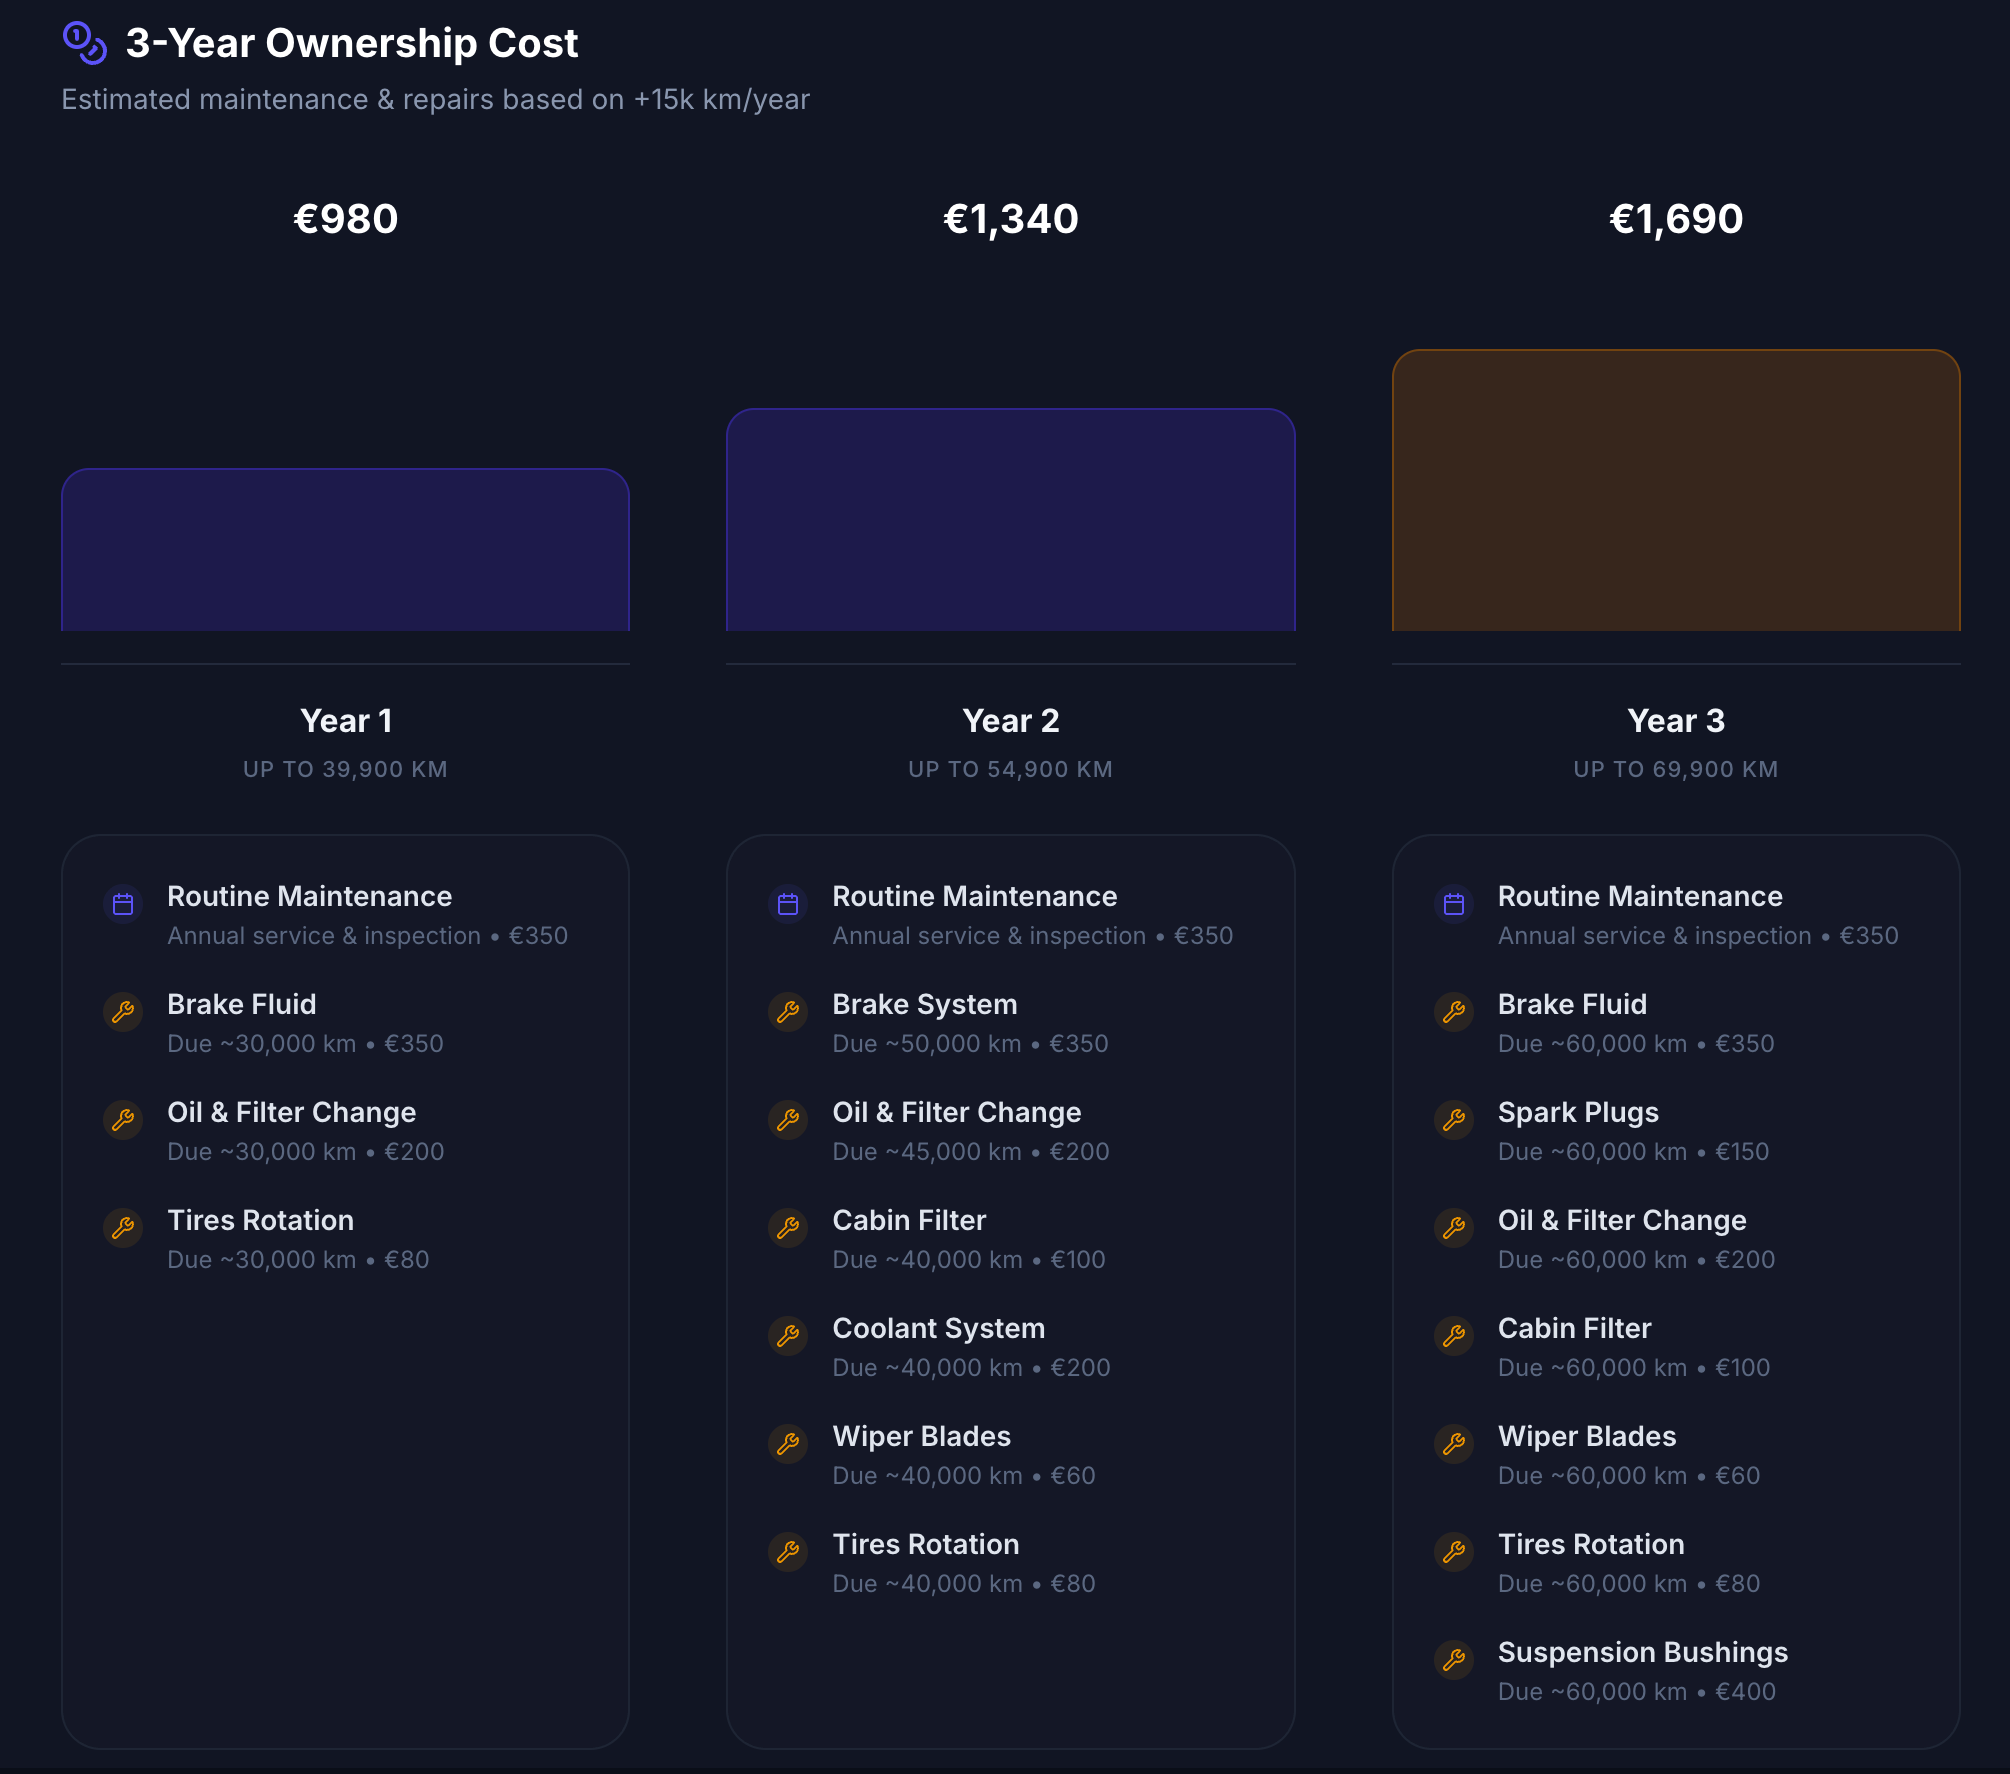Click the Year 3 Oil & Filter Change wrench icon

click(1454, 1228)
